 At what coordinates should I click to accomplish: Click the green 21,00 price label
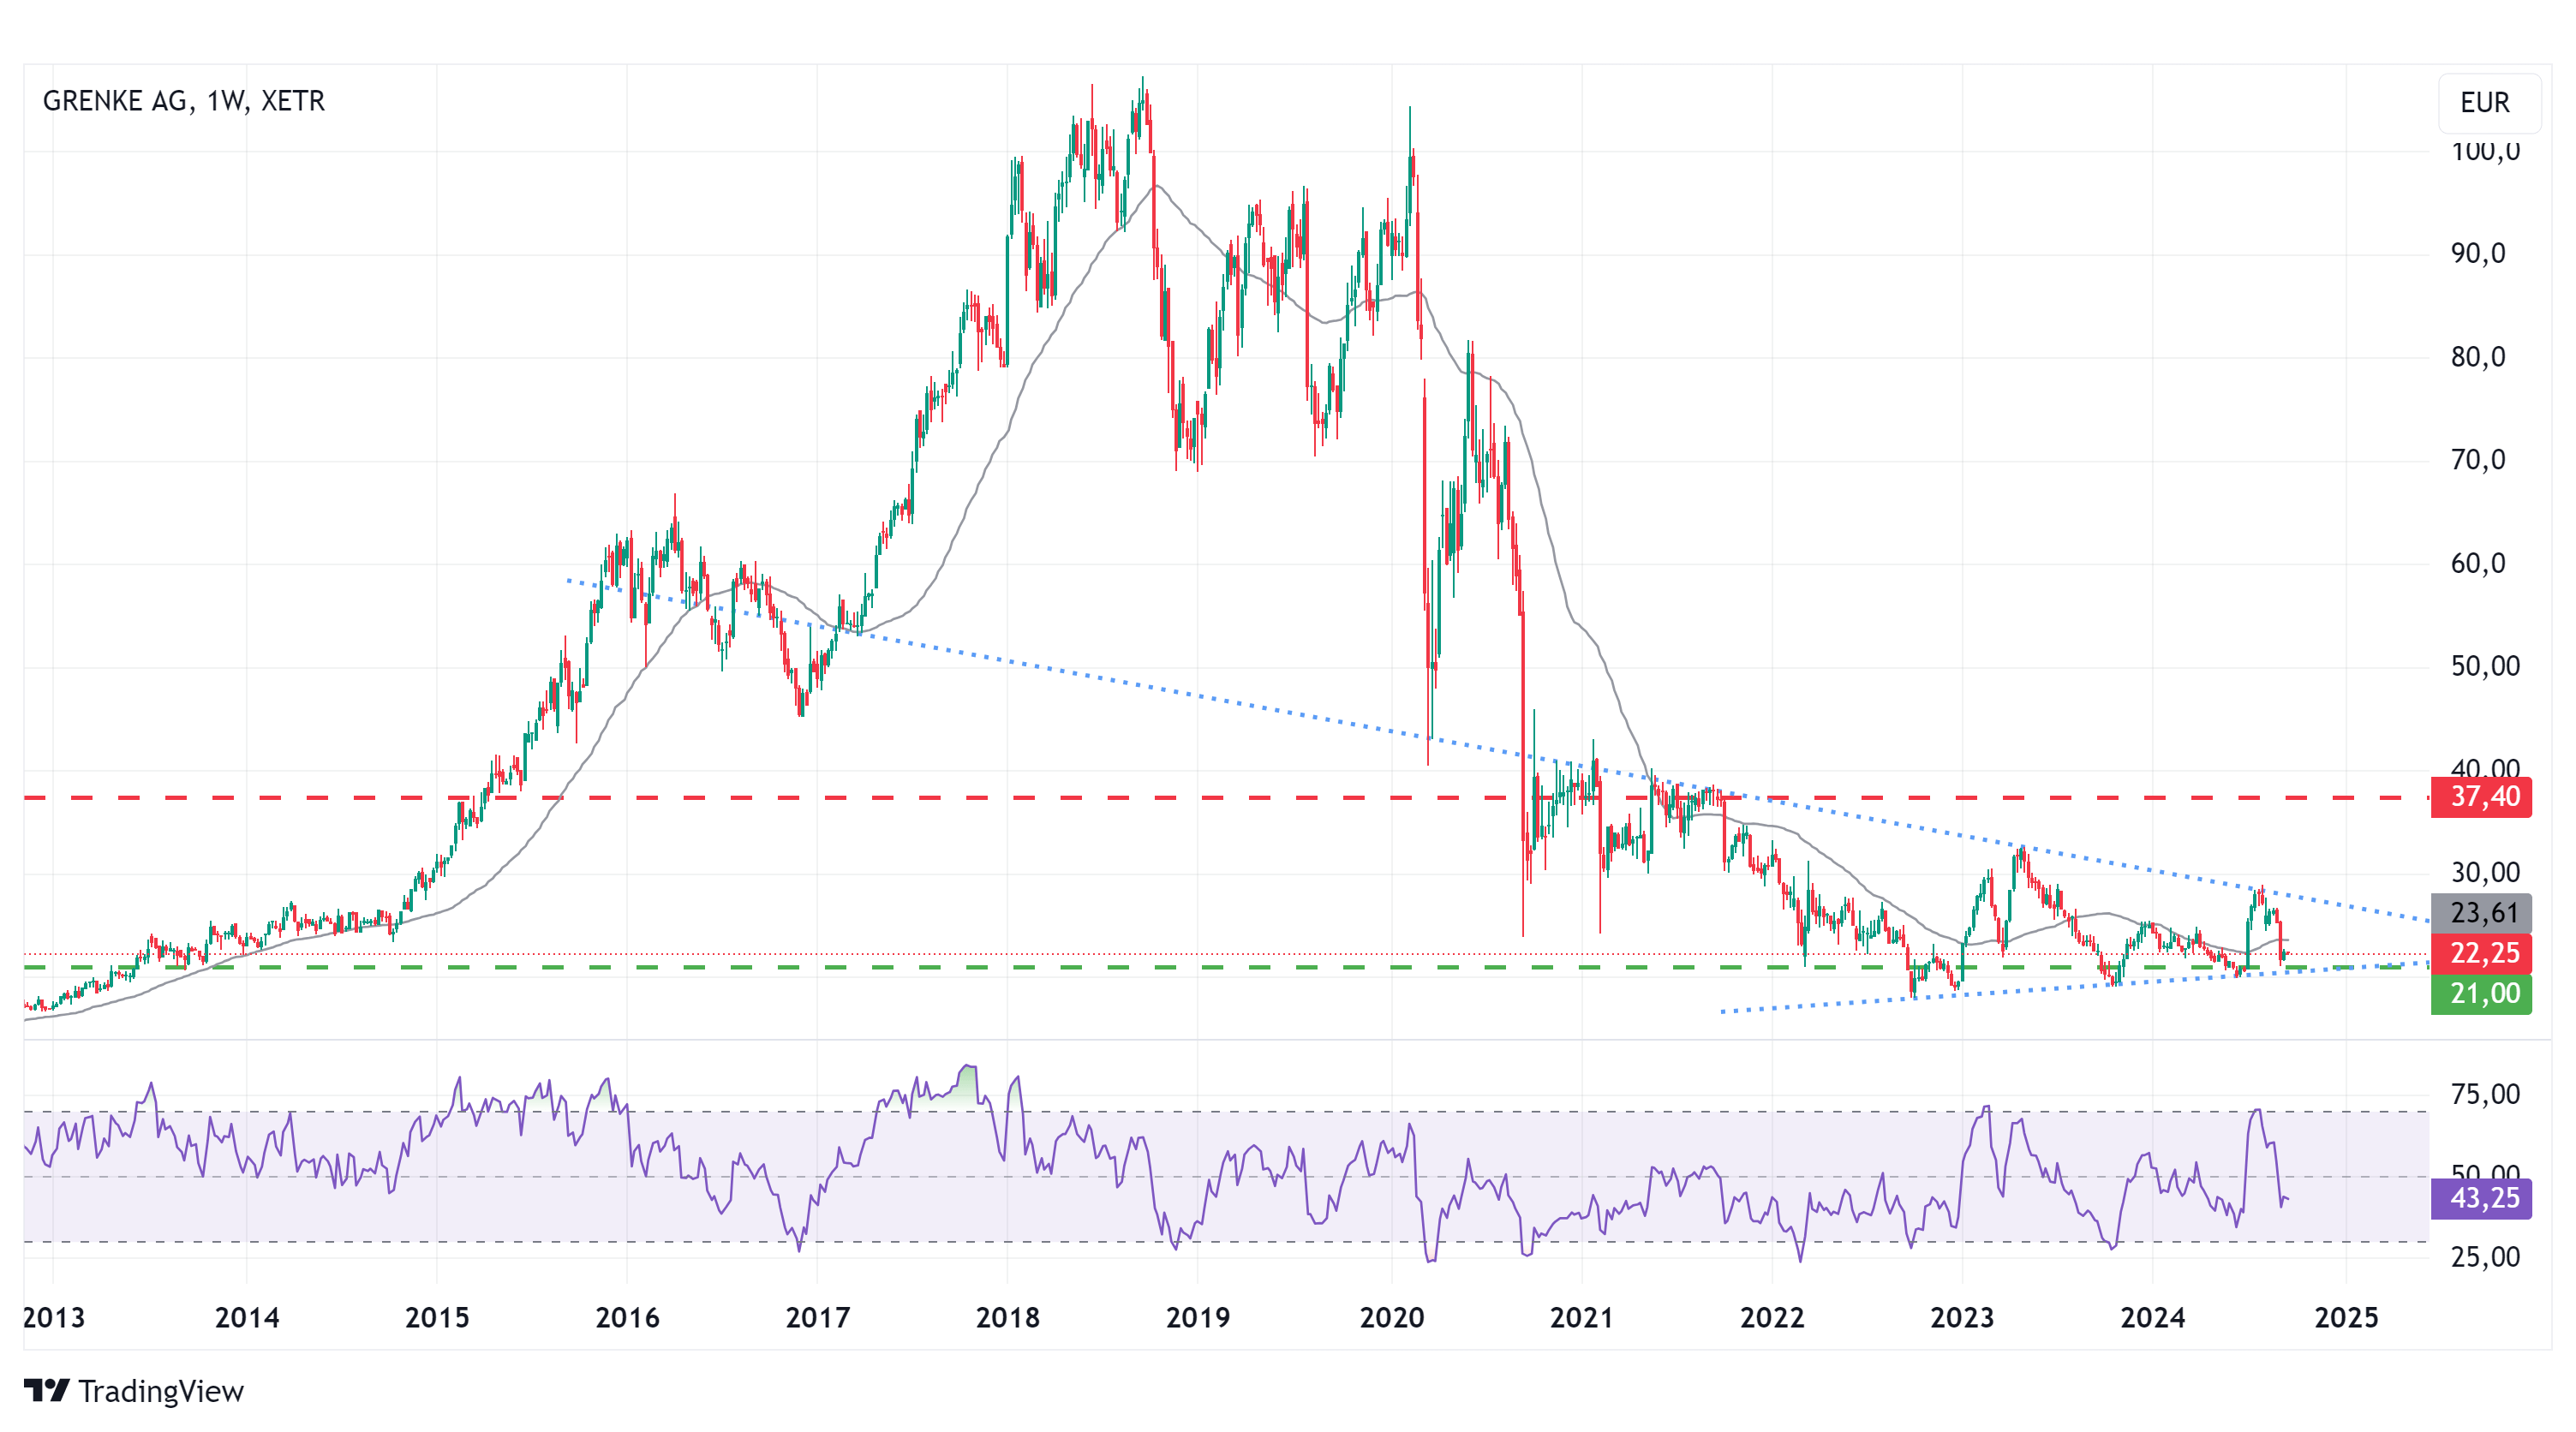2481,994
